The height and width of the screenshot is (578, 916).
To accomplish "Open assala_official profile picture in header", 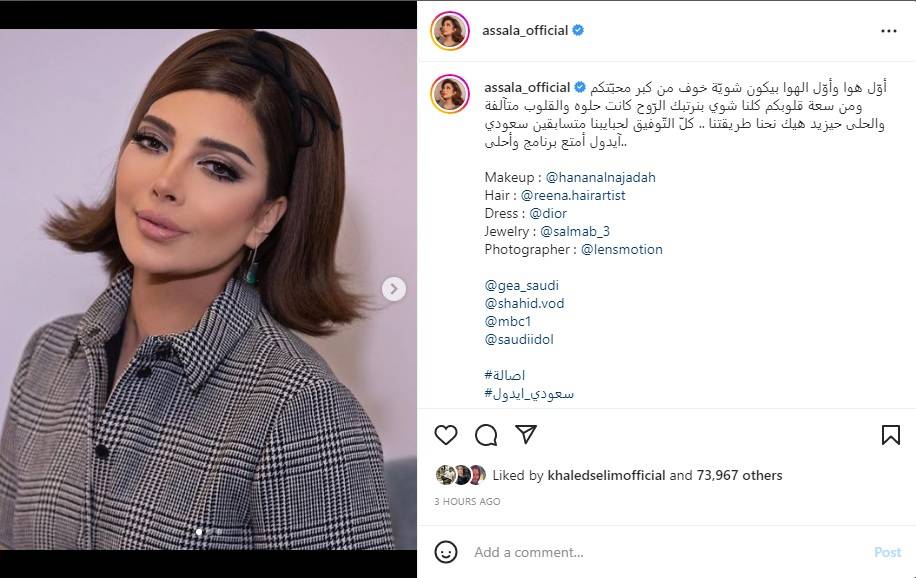I will 450,30.
